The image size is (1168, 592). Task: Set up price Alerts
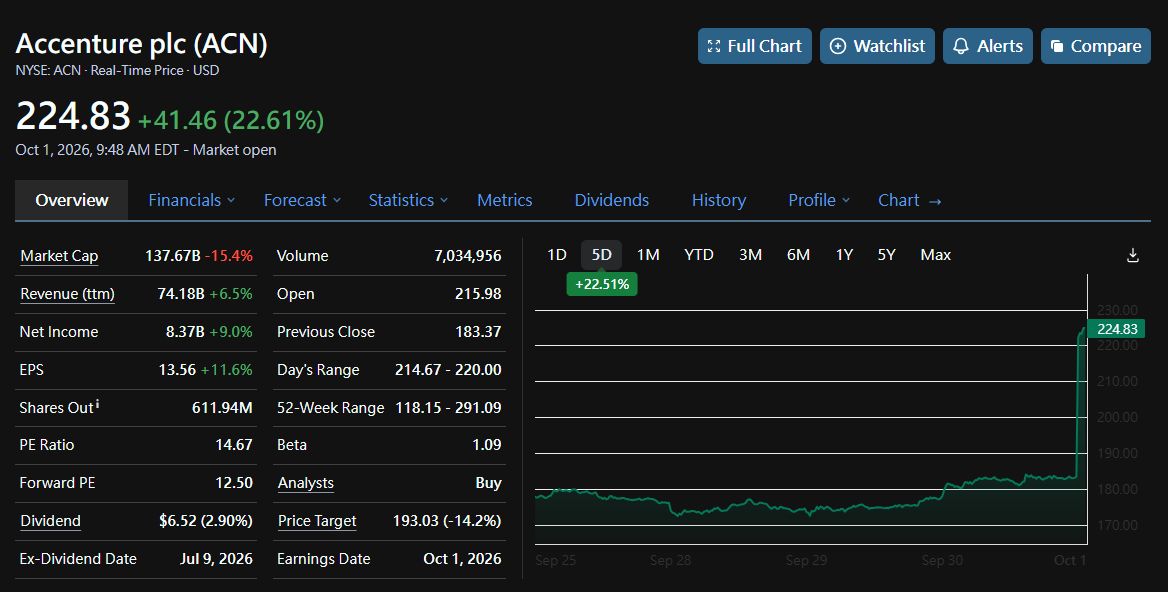coord(988,46)
